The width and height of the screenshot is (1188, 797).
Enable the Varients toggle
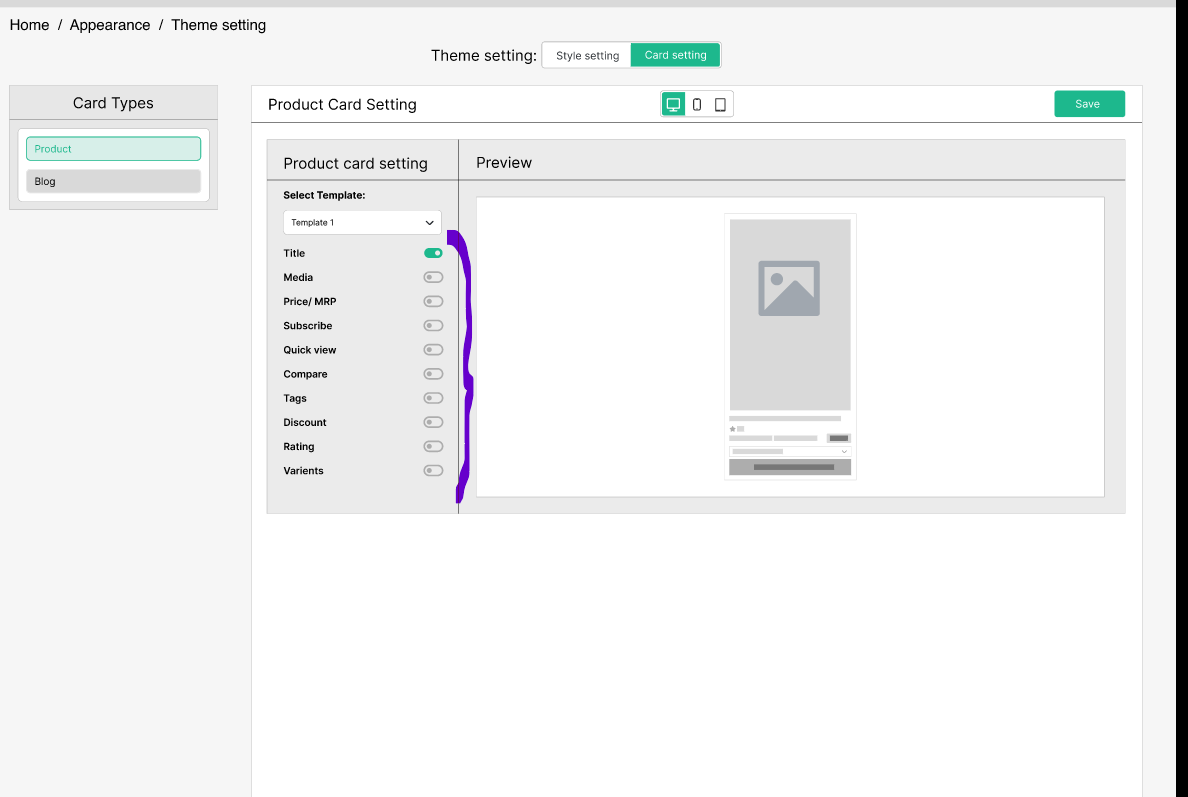click(433, 471)
